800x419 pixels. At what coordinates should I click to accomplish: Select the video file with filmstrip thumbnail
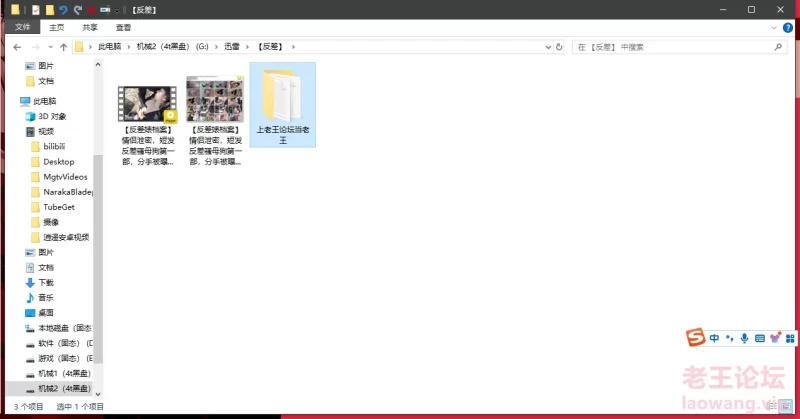147,125
